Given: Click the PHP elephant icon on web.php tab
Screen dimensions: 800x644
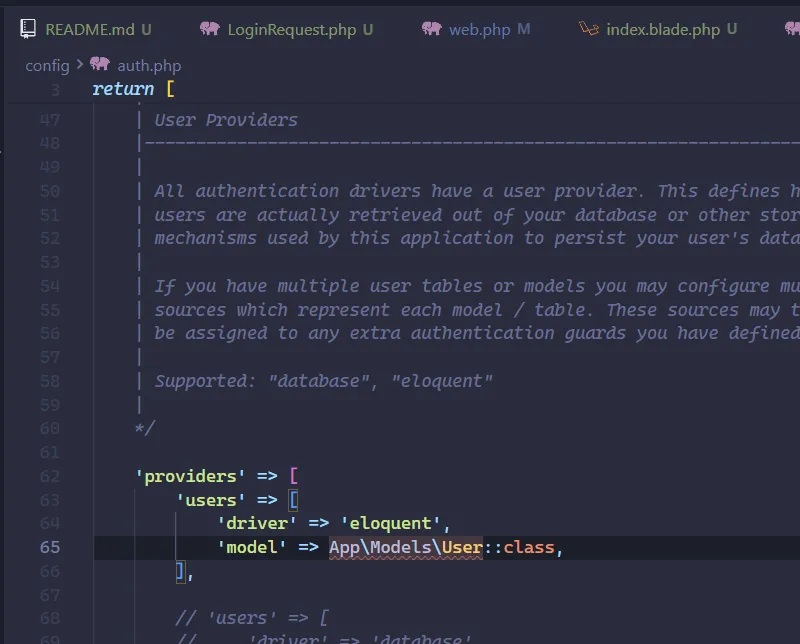Looking at the screenshot, I should (430, 29).
